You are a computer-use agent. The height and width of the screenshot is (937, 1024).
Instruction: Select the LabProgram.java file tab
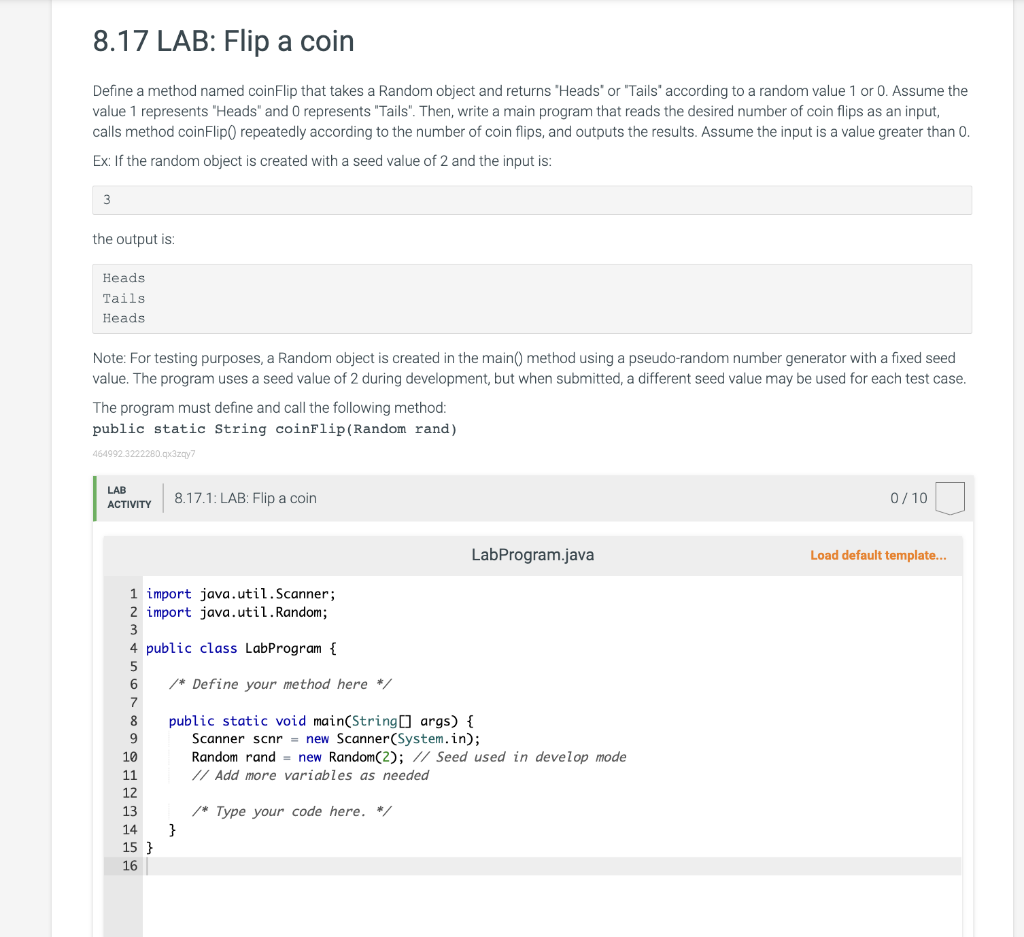click(532, 554)
